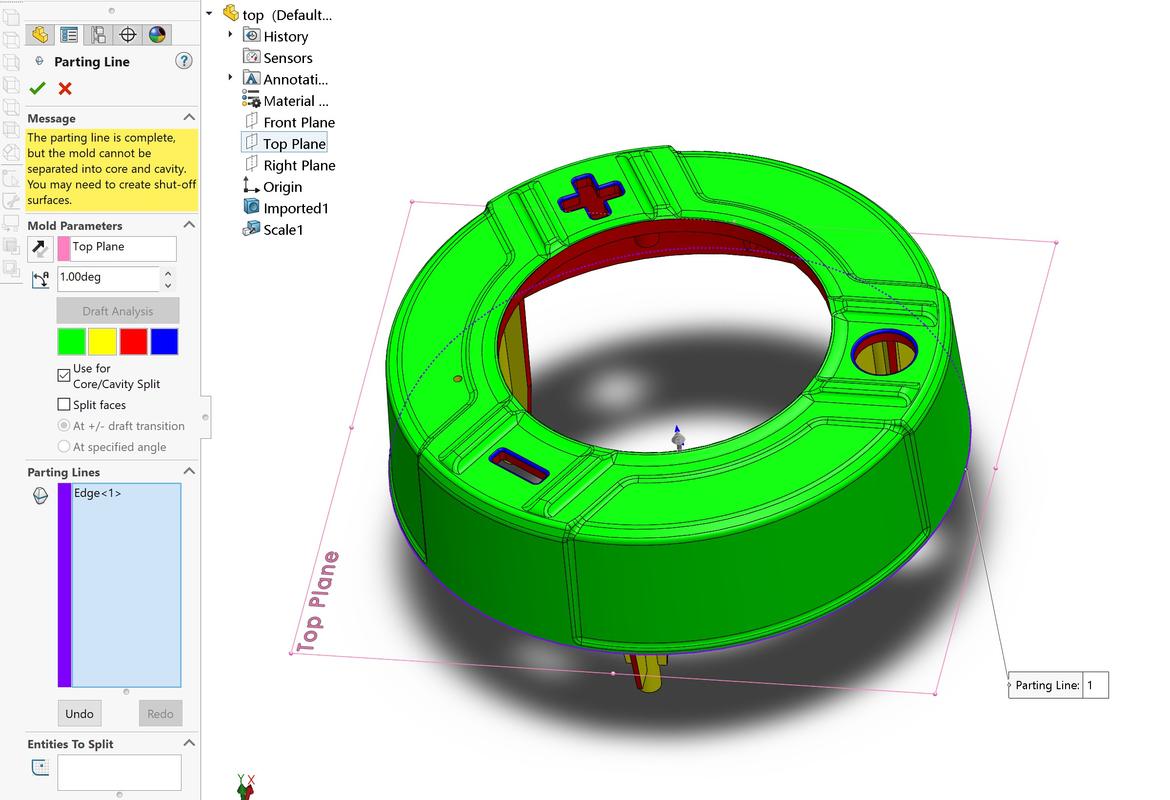Screen dimensions: 1170x800
Task: Collapse the Message section
Action: [x=190, y=117]
